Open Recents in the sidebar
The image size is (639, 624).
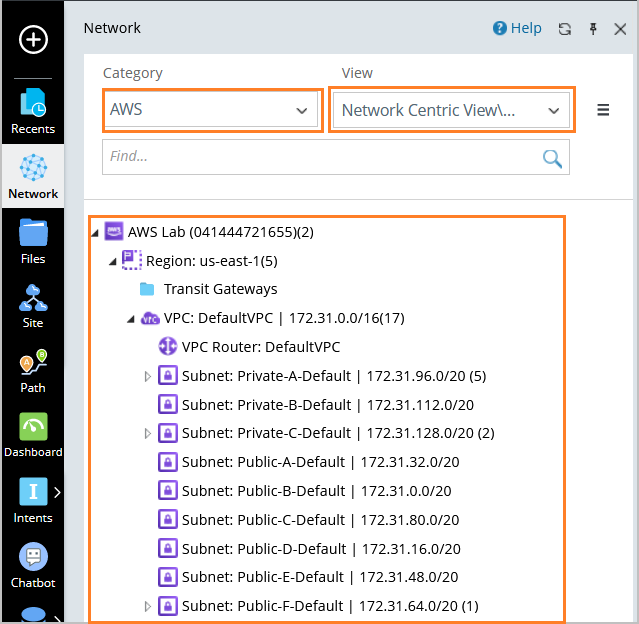(33, 111)
